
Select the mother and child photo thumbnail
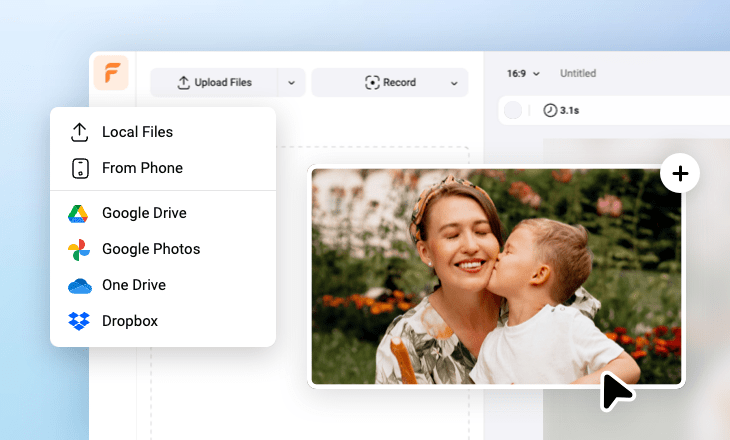click(x=496, y=277)
